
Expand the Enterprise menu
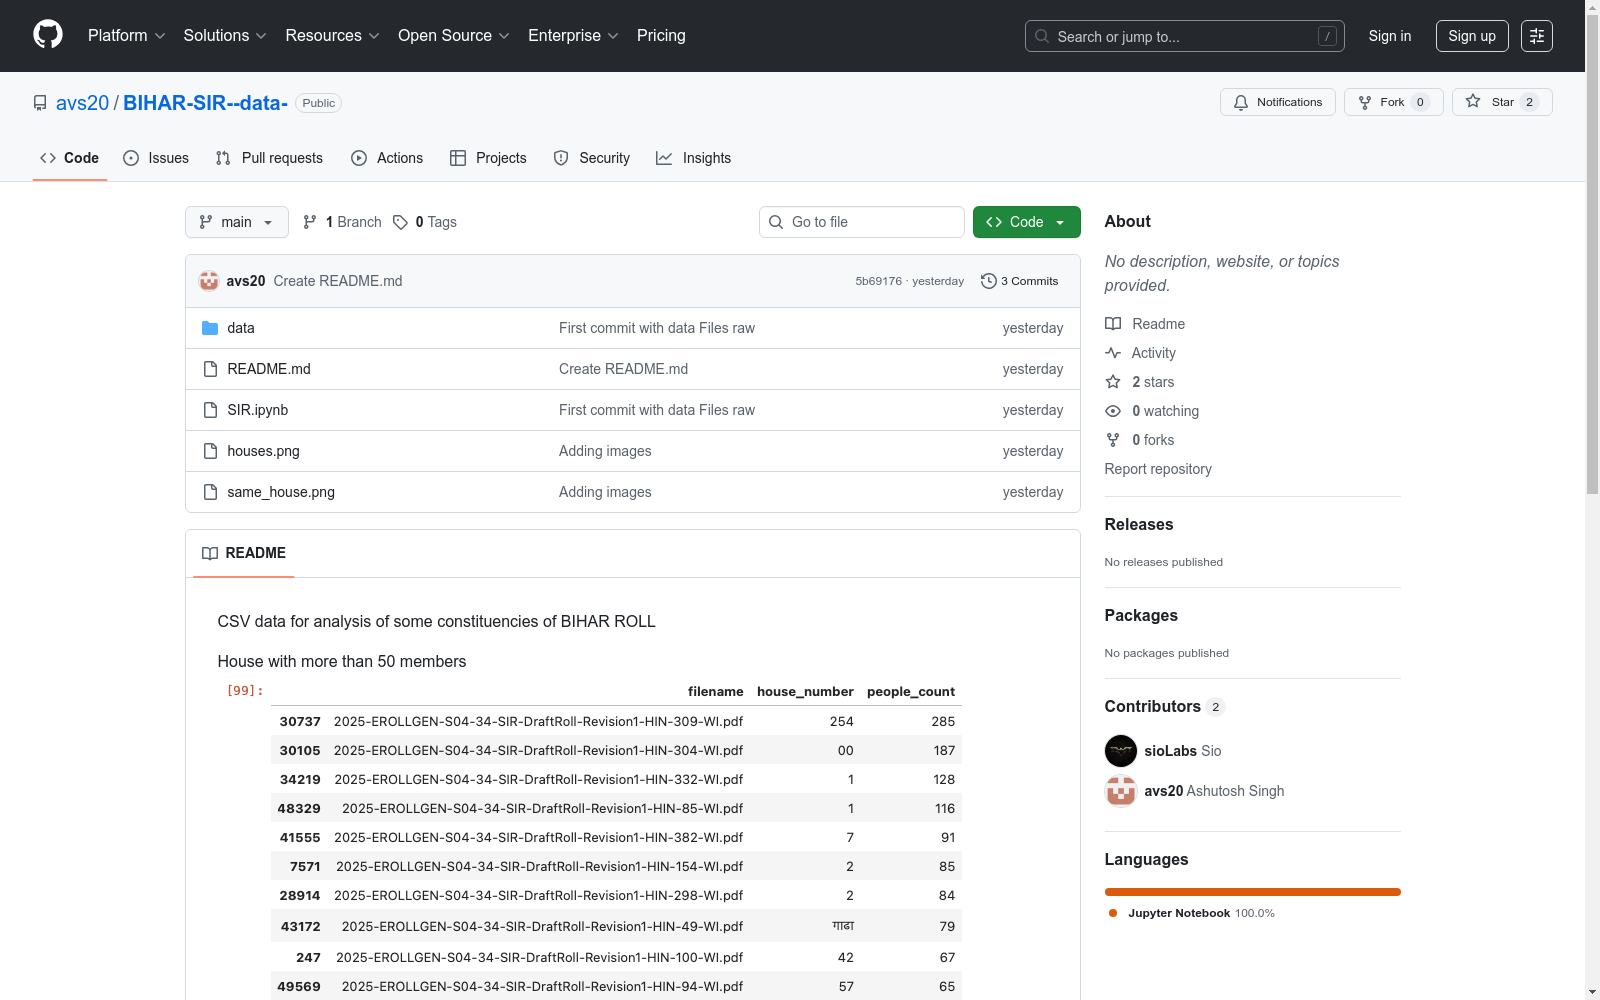point(573,36)
